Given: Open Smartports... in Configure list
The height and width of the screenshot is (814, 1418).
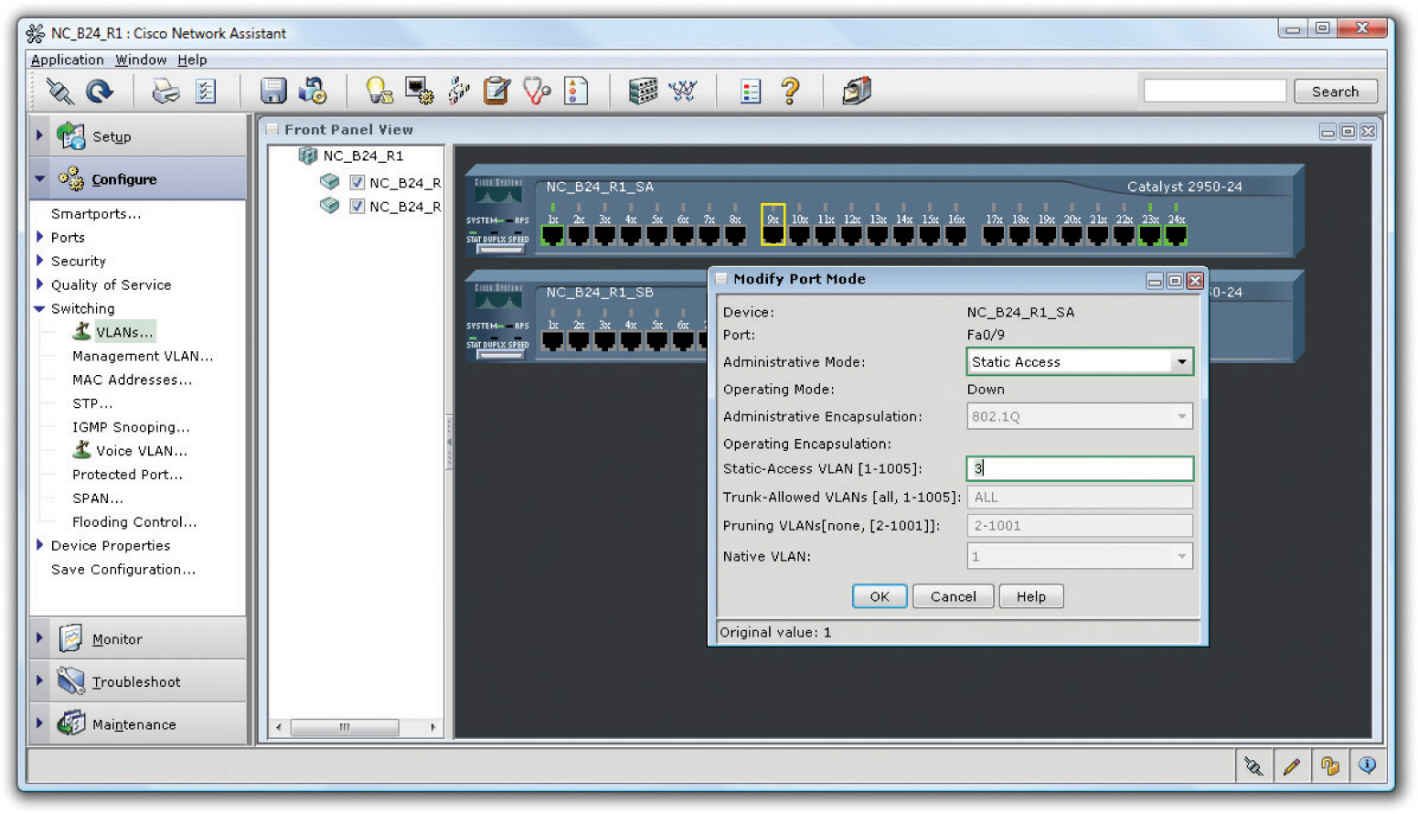Looking at the screenshot, I should (96, 213).
